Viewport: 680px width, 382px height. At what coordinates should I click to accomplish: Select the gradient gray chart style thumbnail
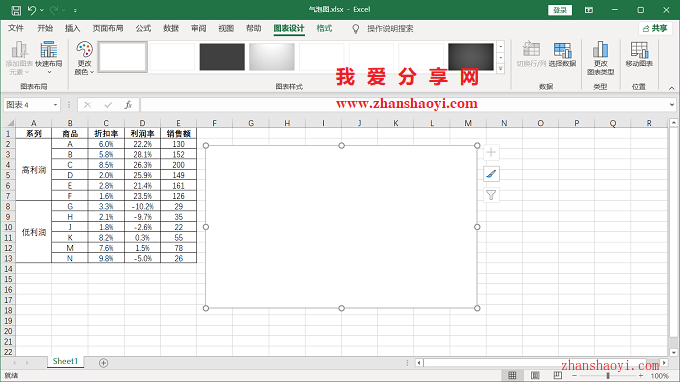coord(272,57)
